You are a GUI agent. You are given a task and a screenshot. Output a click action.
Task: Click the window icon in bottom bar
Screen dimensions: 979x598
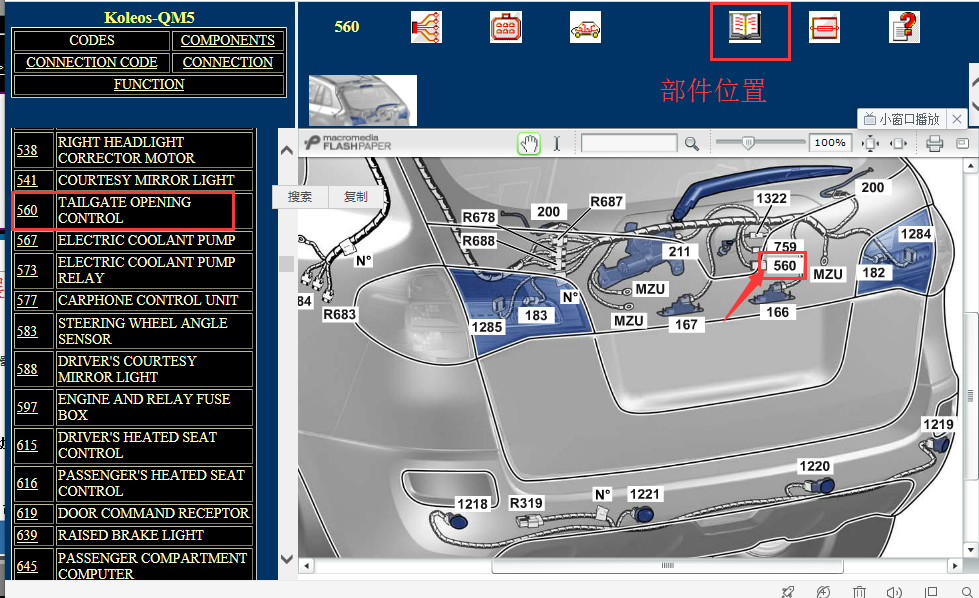point(931,592)
